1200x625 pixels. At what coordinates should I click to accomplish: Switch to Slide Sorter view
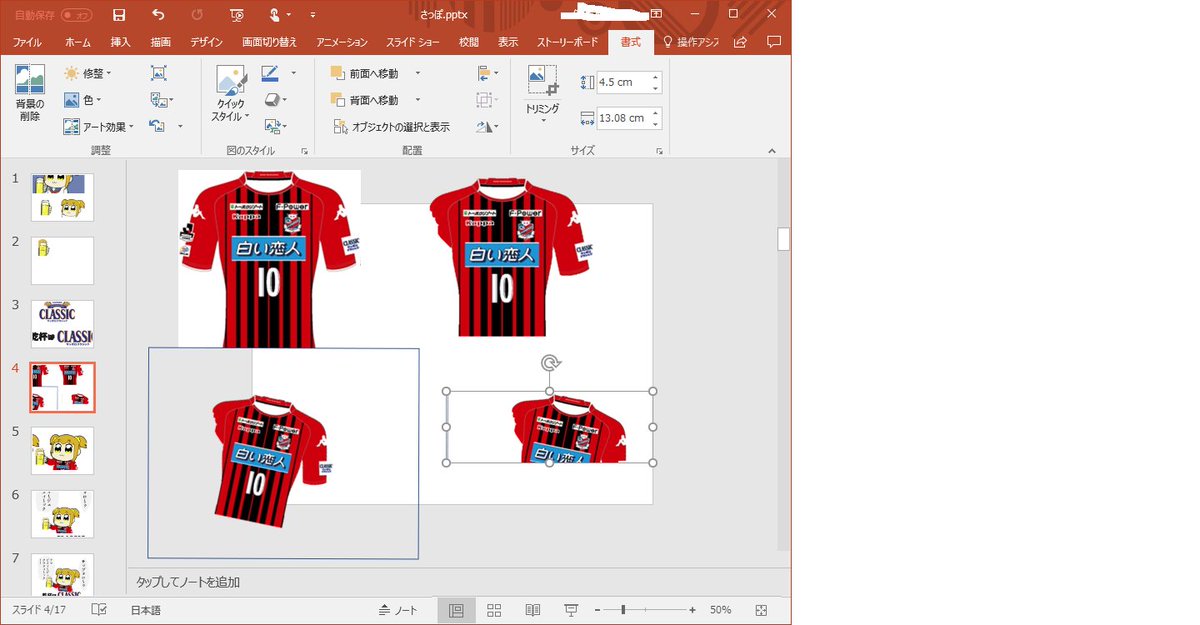[494, 610]
